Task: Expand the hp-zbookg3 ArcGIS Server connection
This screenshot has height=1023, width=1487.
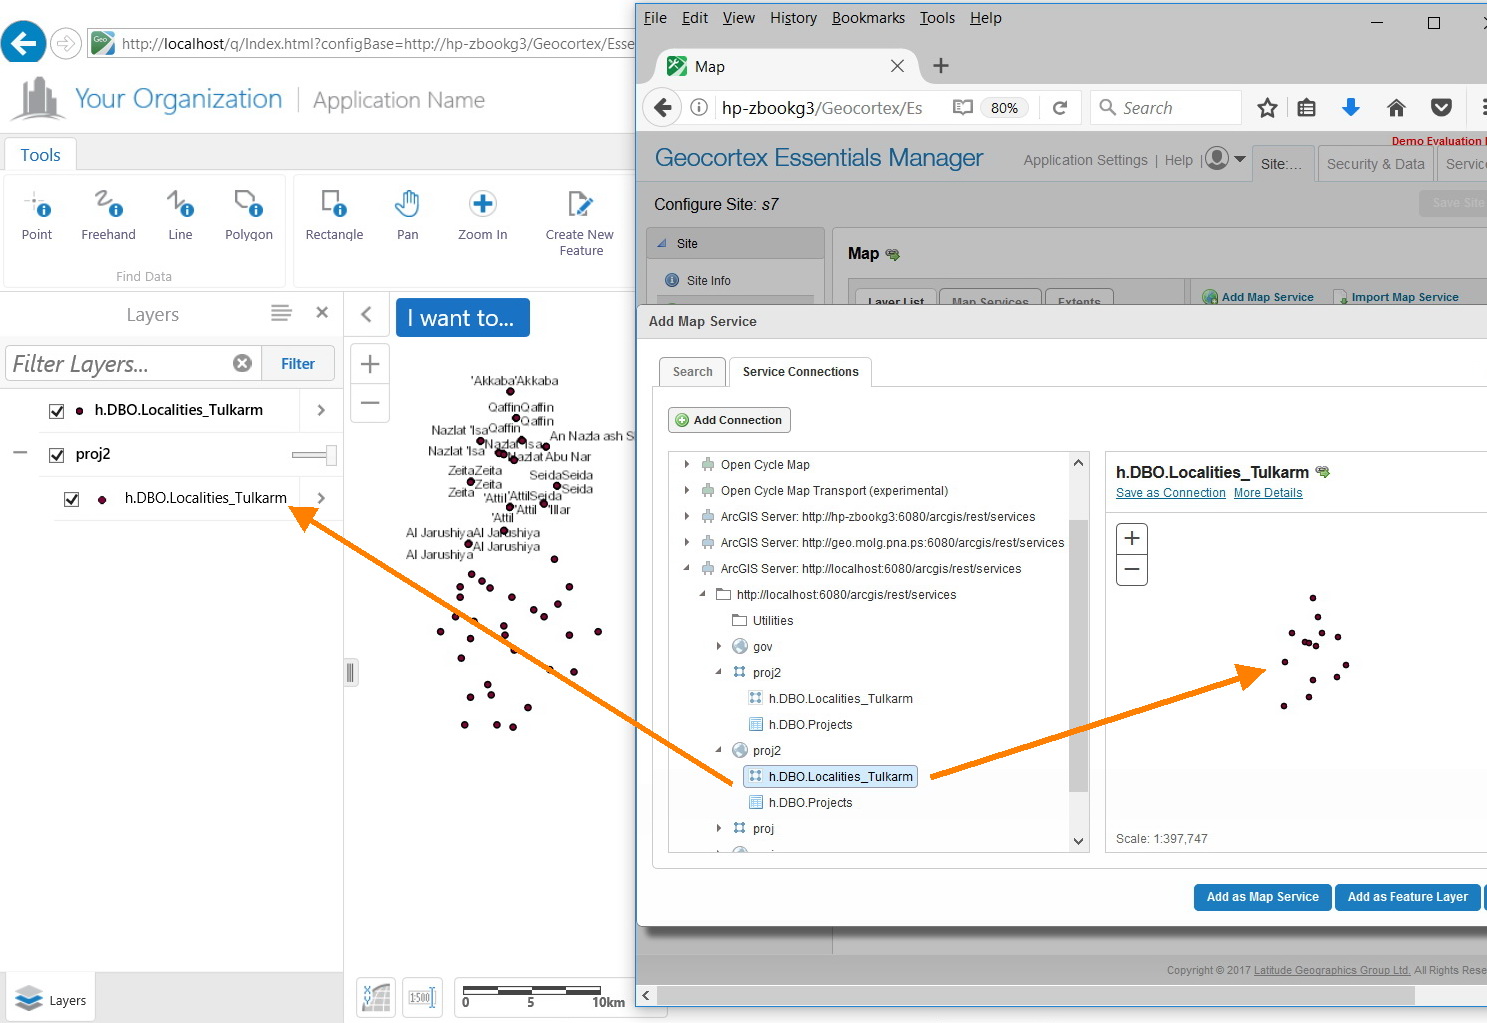Action: pyautogui.click(x=686, y=516)
